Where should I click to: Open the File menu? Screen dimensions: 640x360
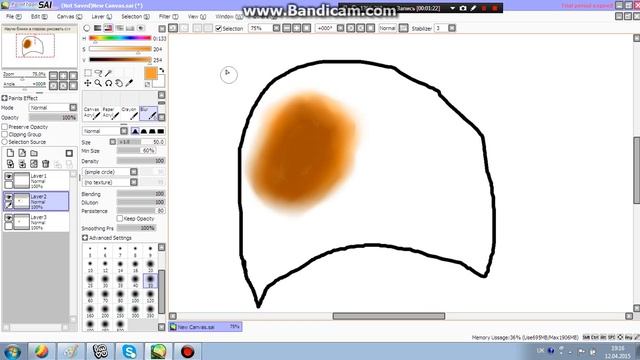(13, 17)
